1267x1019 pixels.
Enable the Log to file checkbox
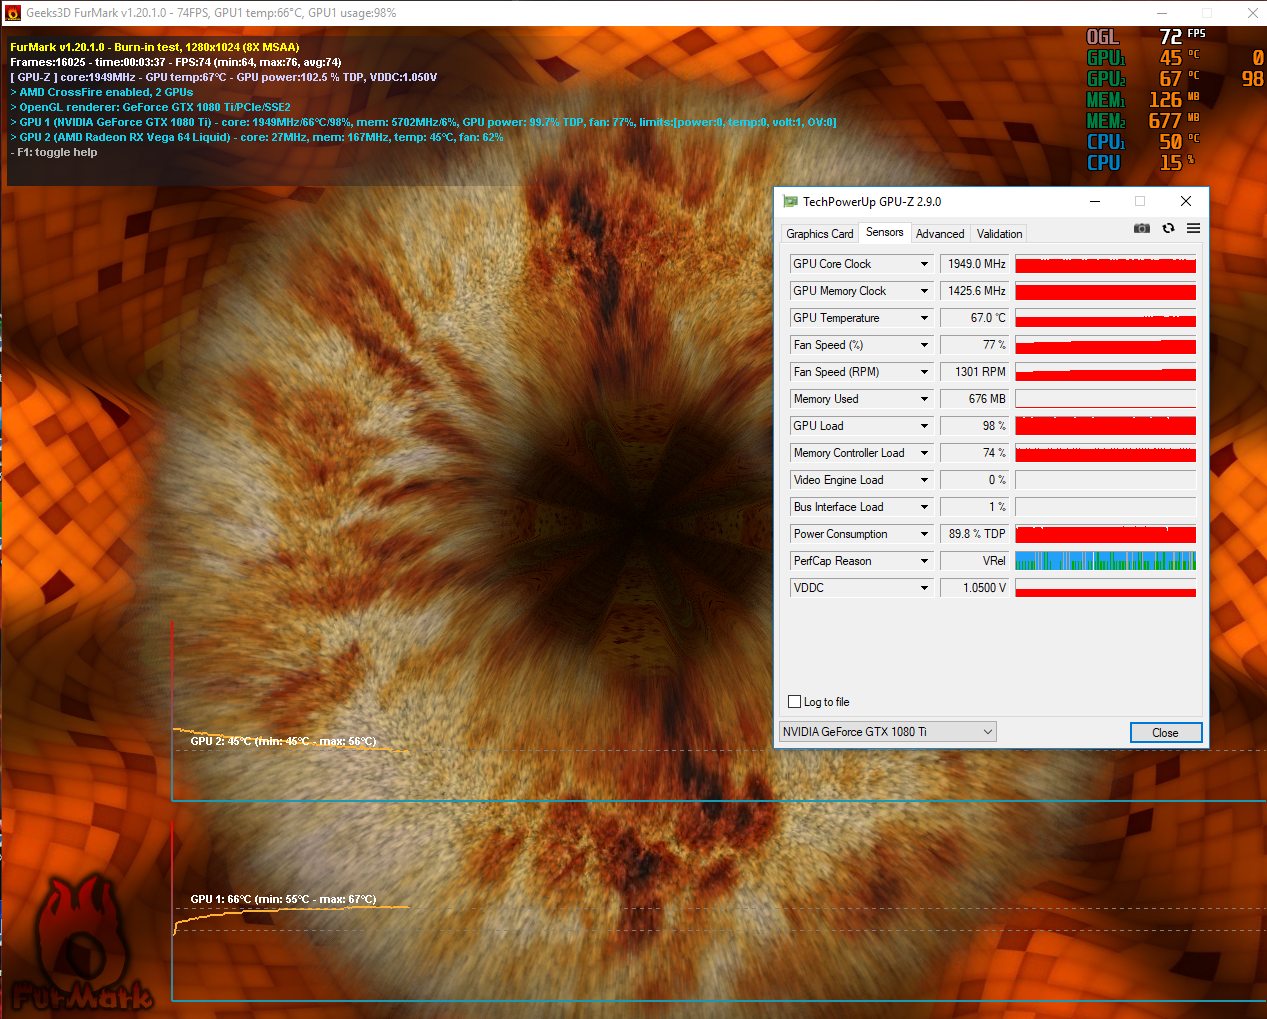coord(794,702)
